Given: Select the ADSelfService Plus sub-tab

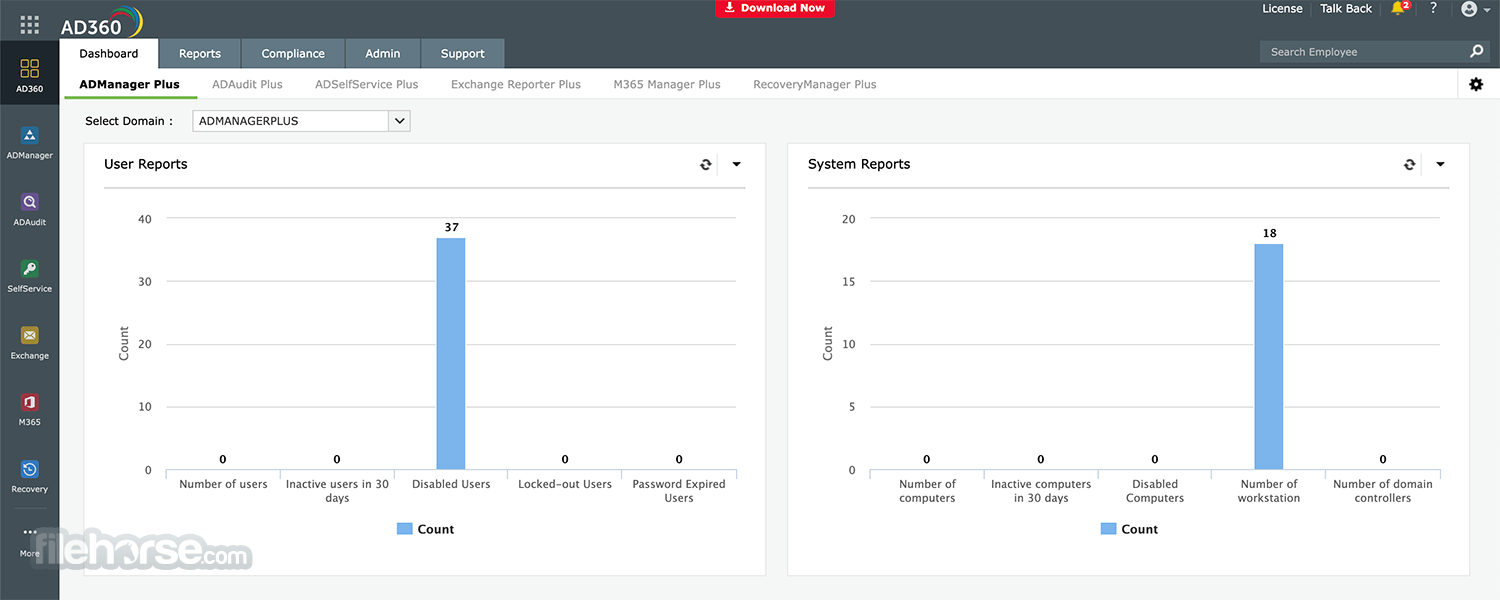Looking at the screenshot, I should tap(367, 85).
